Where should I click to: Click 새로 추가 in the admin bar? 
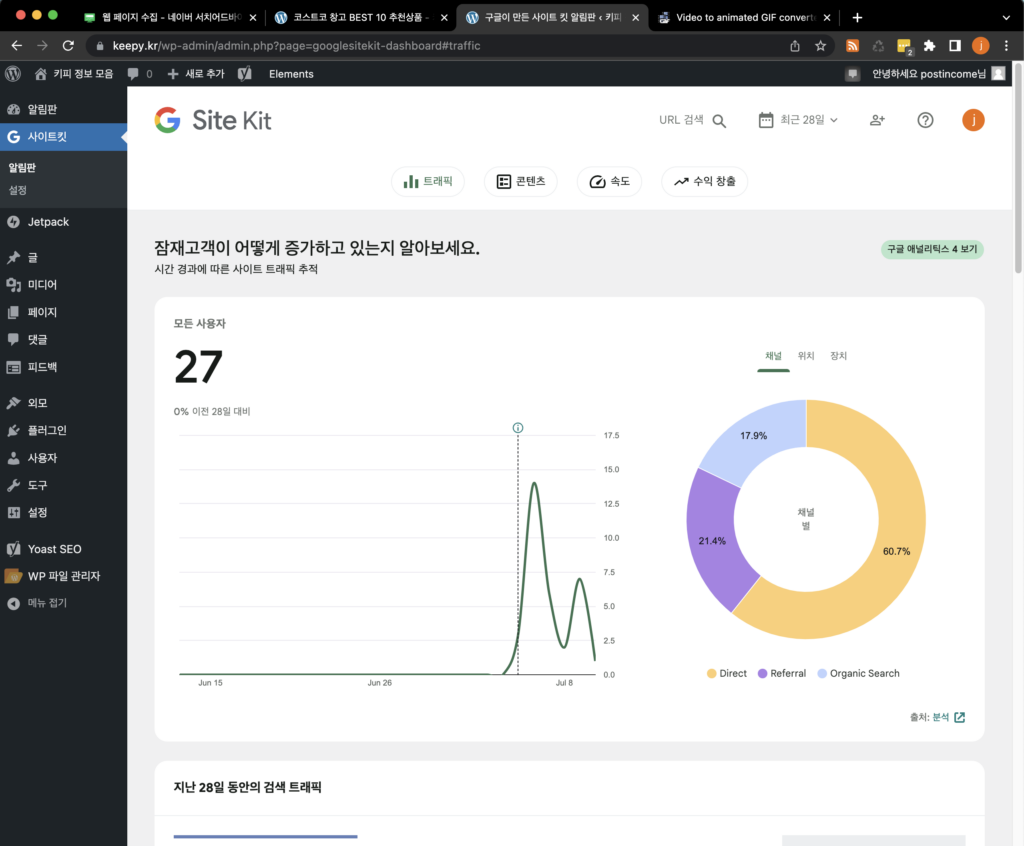pyautogui.click(x=196, y=74)
